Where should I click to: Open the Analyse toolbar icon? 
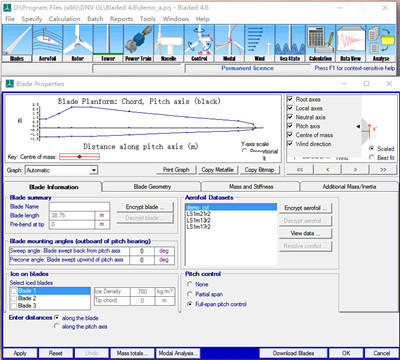tap(381, 44)
